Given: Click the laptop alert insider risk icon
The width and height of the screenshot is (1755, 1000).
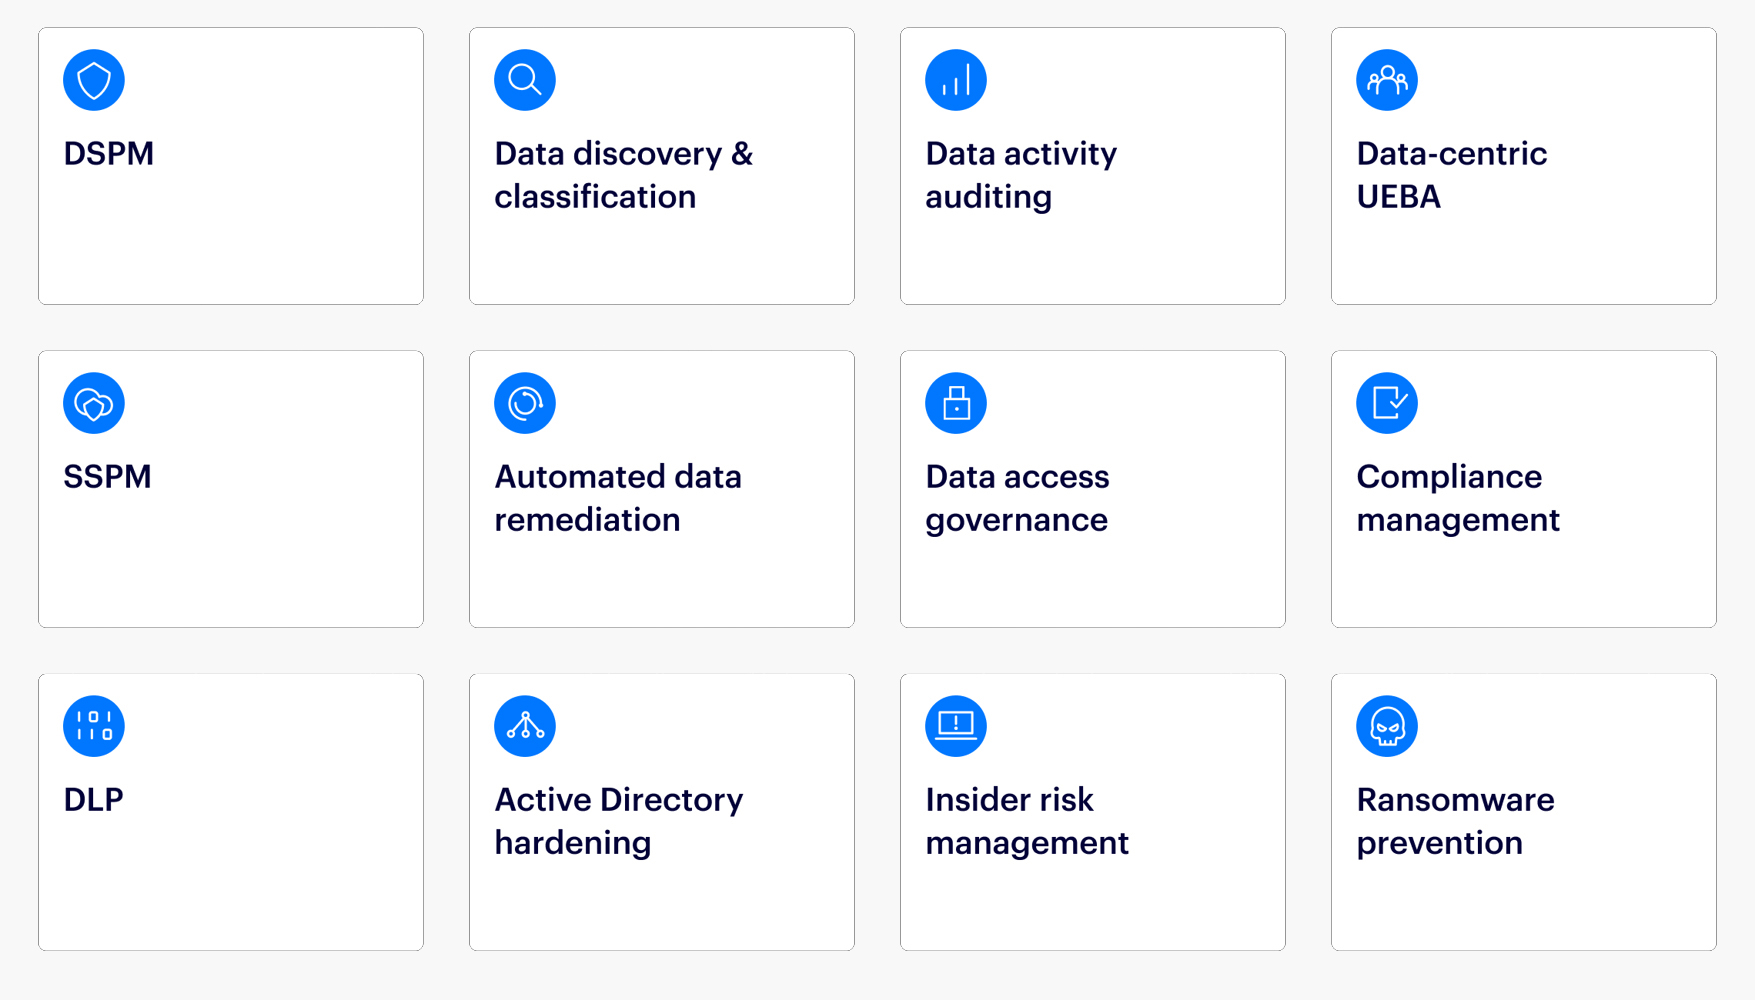Looking at the screenshot, I should (956, 726).
